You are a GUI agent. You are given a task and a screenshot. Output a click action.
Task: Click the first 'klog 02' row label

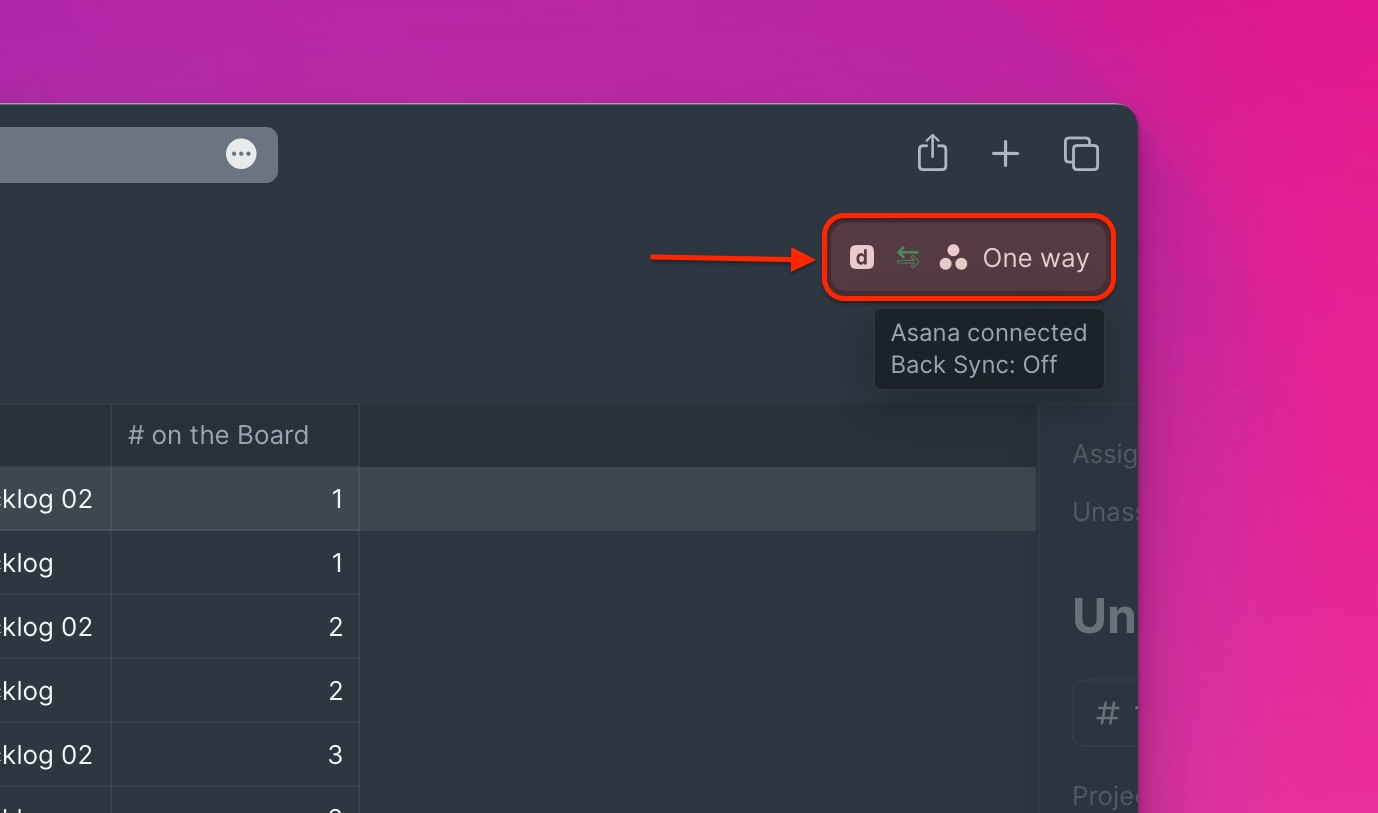46,499
